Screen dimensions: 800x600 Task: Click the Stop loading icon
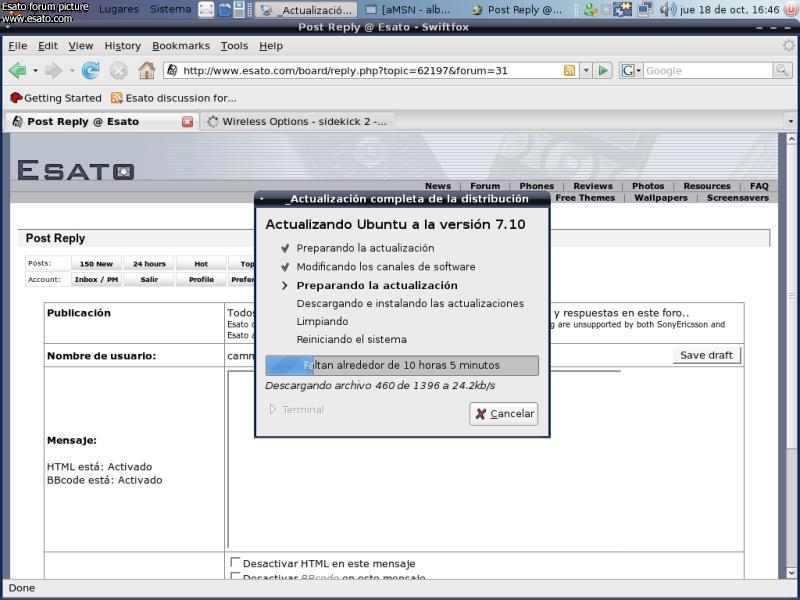tap(119, 71)
